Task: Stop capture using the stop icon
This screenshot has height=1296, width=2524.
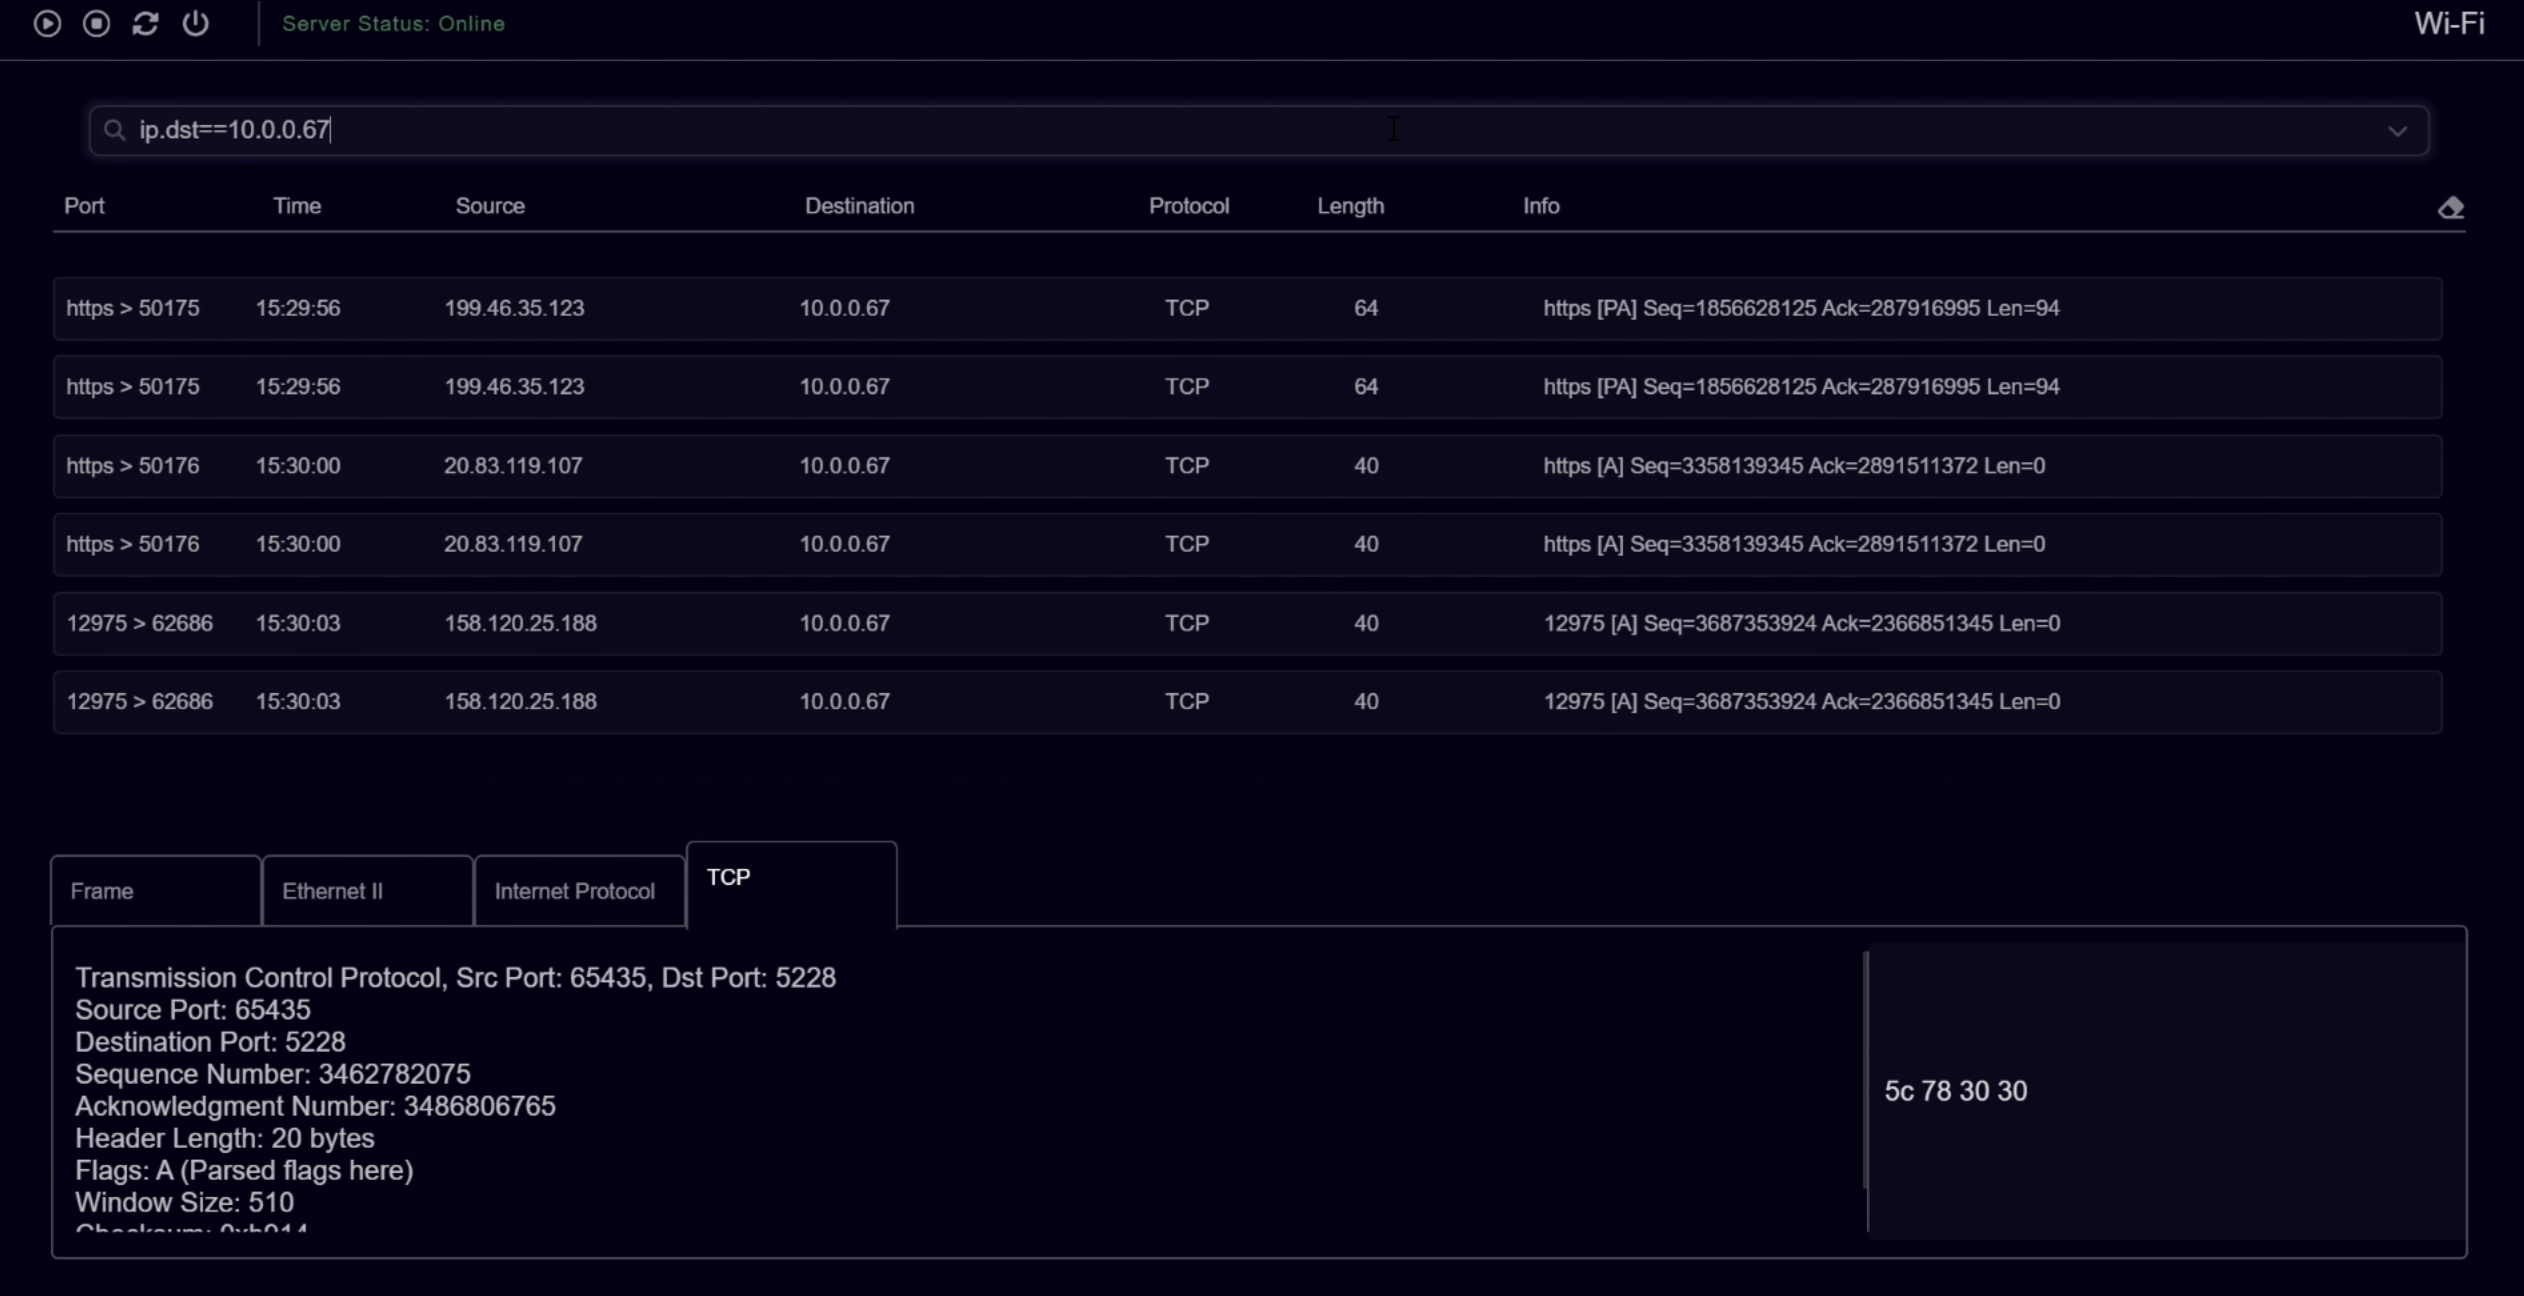Action: click(96, 23)
